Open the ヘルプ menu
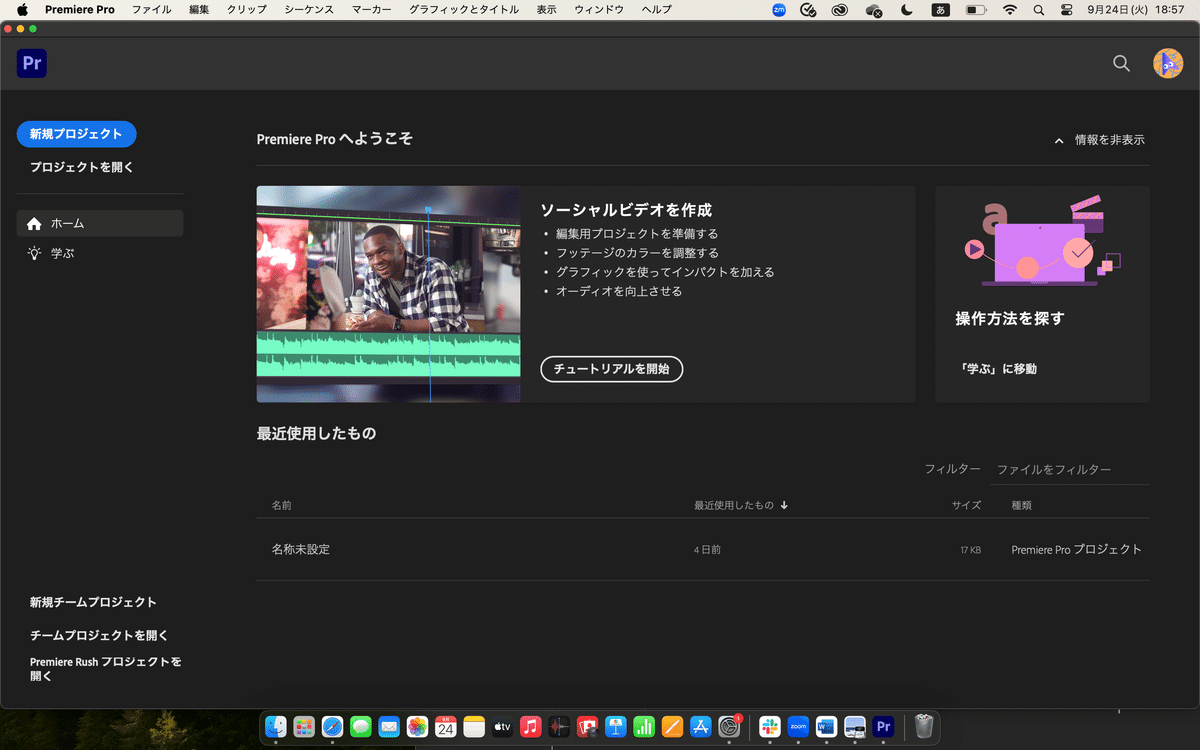The image size is (1200, 750). (x=656, y=10)
